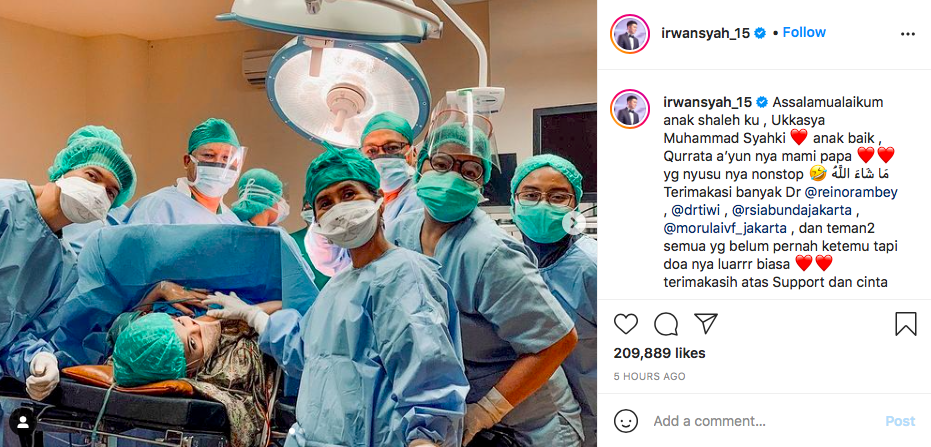The width and height of the screenshot is (931, 447).
Task: Go to the next photo arrow
Action: [x=574, y=223]
